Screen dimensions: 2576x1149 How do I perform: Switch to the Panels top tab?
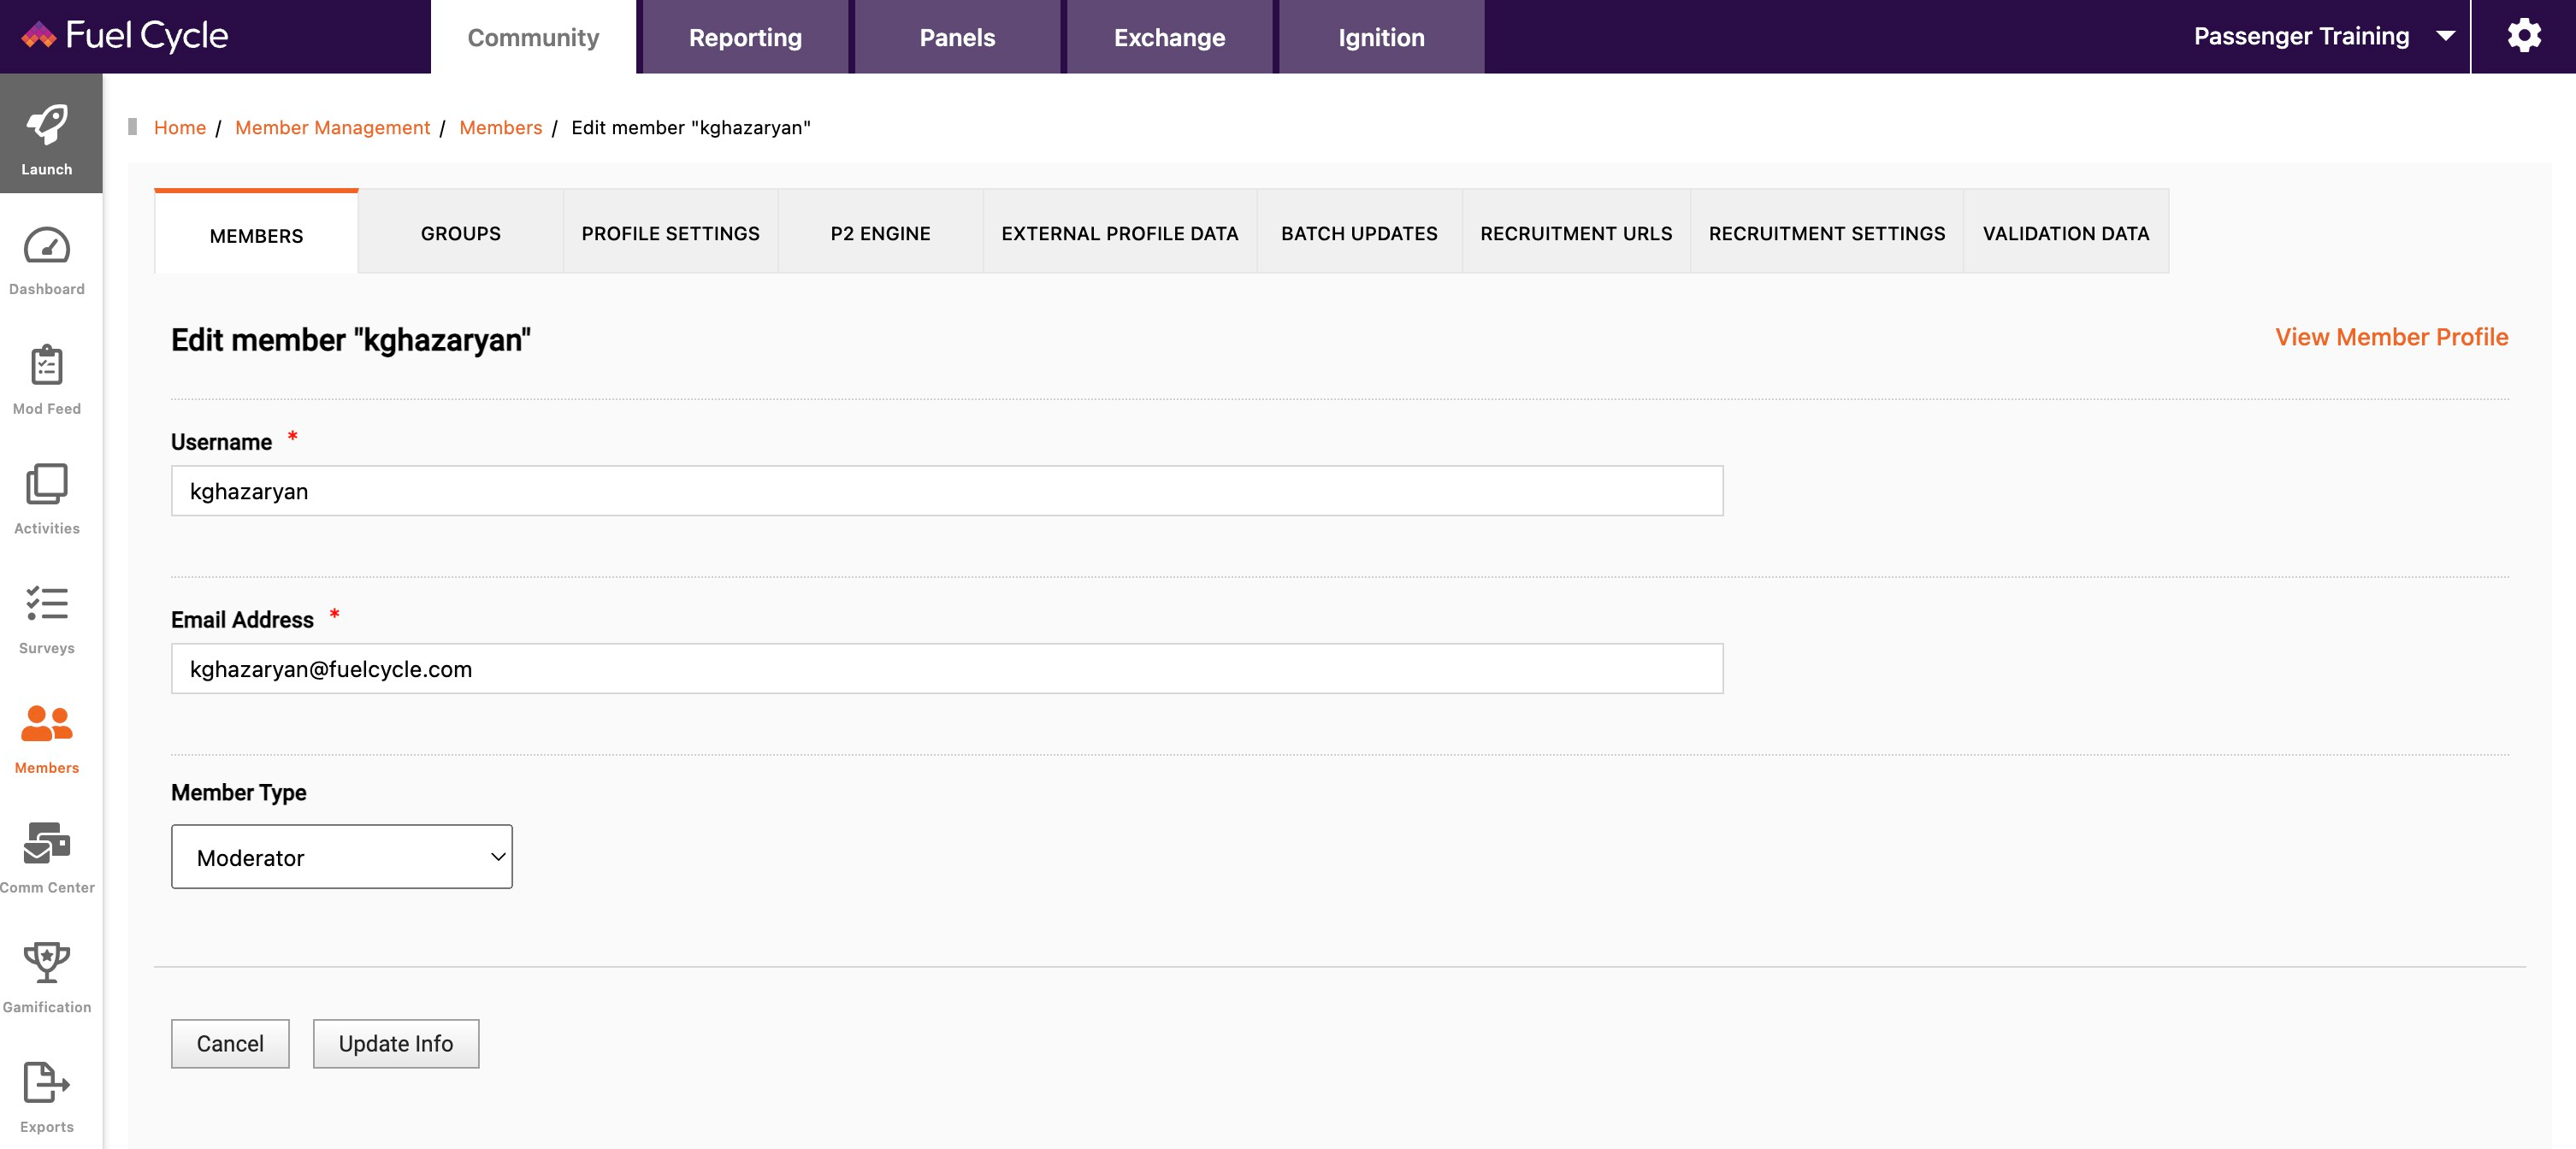957,37
